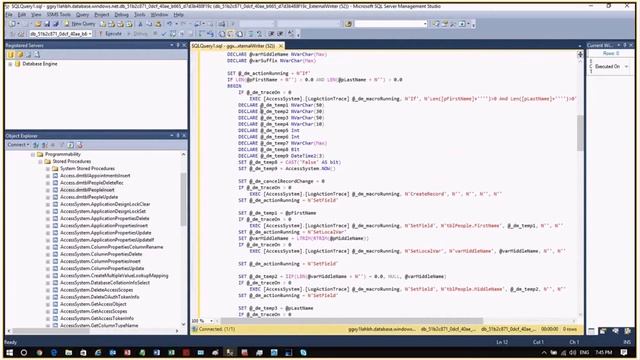Viewport: 640px width, 360px height.
Task: Select Access.dmtblPeopleDeleteRec stored procedure
Action: click(x=92, y=183)
